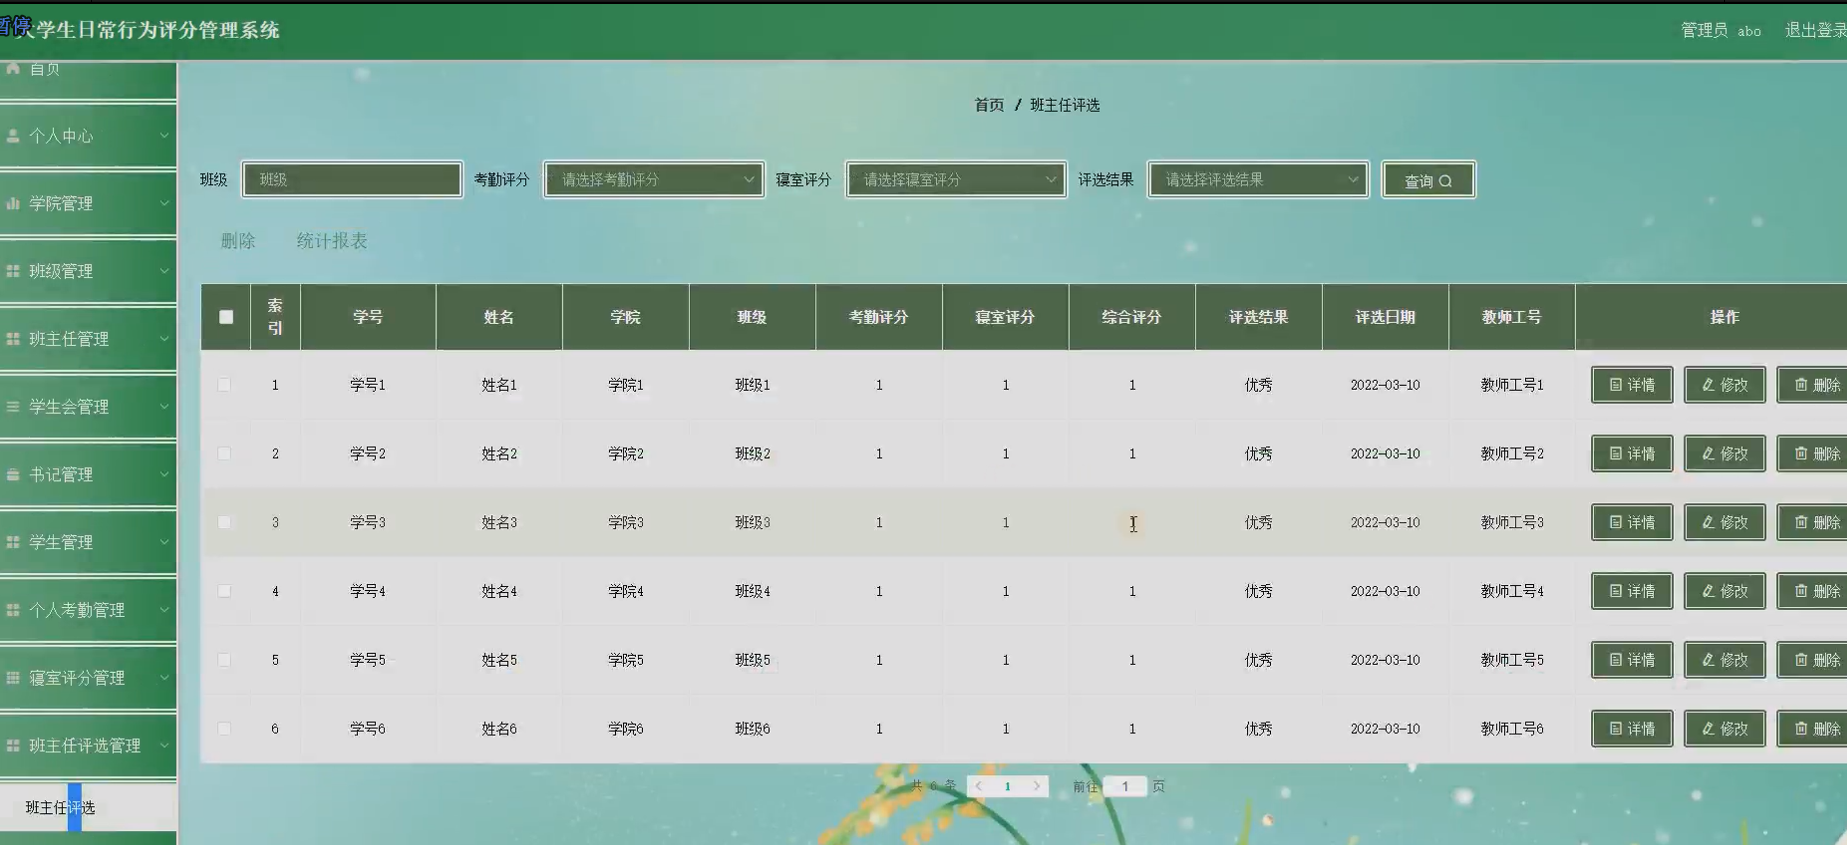This screenshot has width=1847, height=845.
Task: Tick the checkbox for row 4
Action: point(224,591)
